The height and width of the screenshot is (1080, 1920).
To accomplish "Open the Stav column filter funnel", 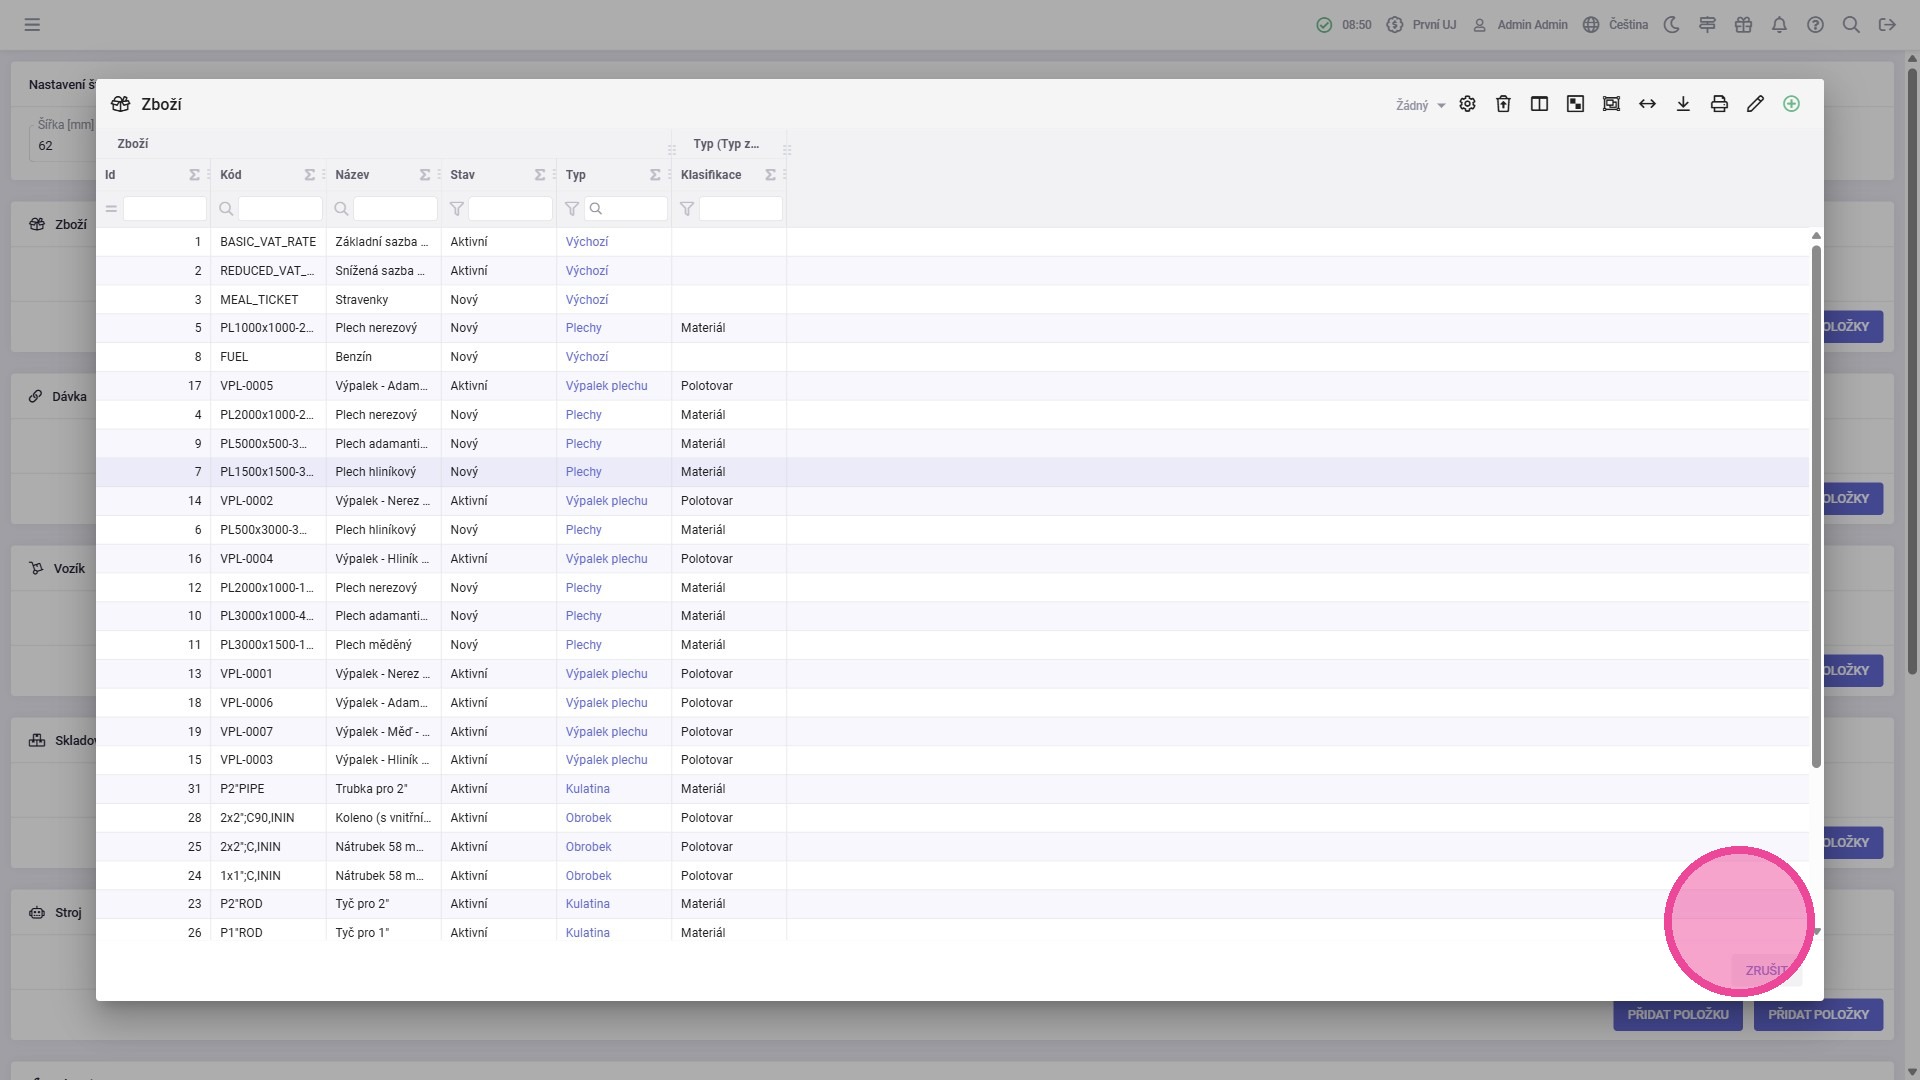I will pos(457,209).
